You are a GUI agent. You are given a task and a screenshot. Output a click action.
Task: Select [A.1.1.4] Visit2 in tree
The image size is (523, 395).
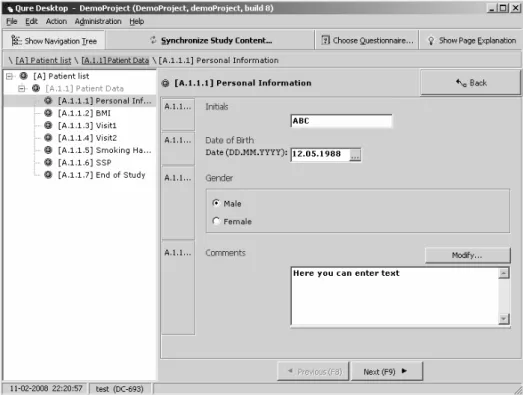pos(87,137)
